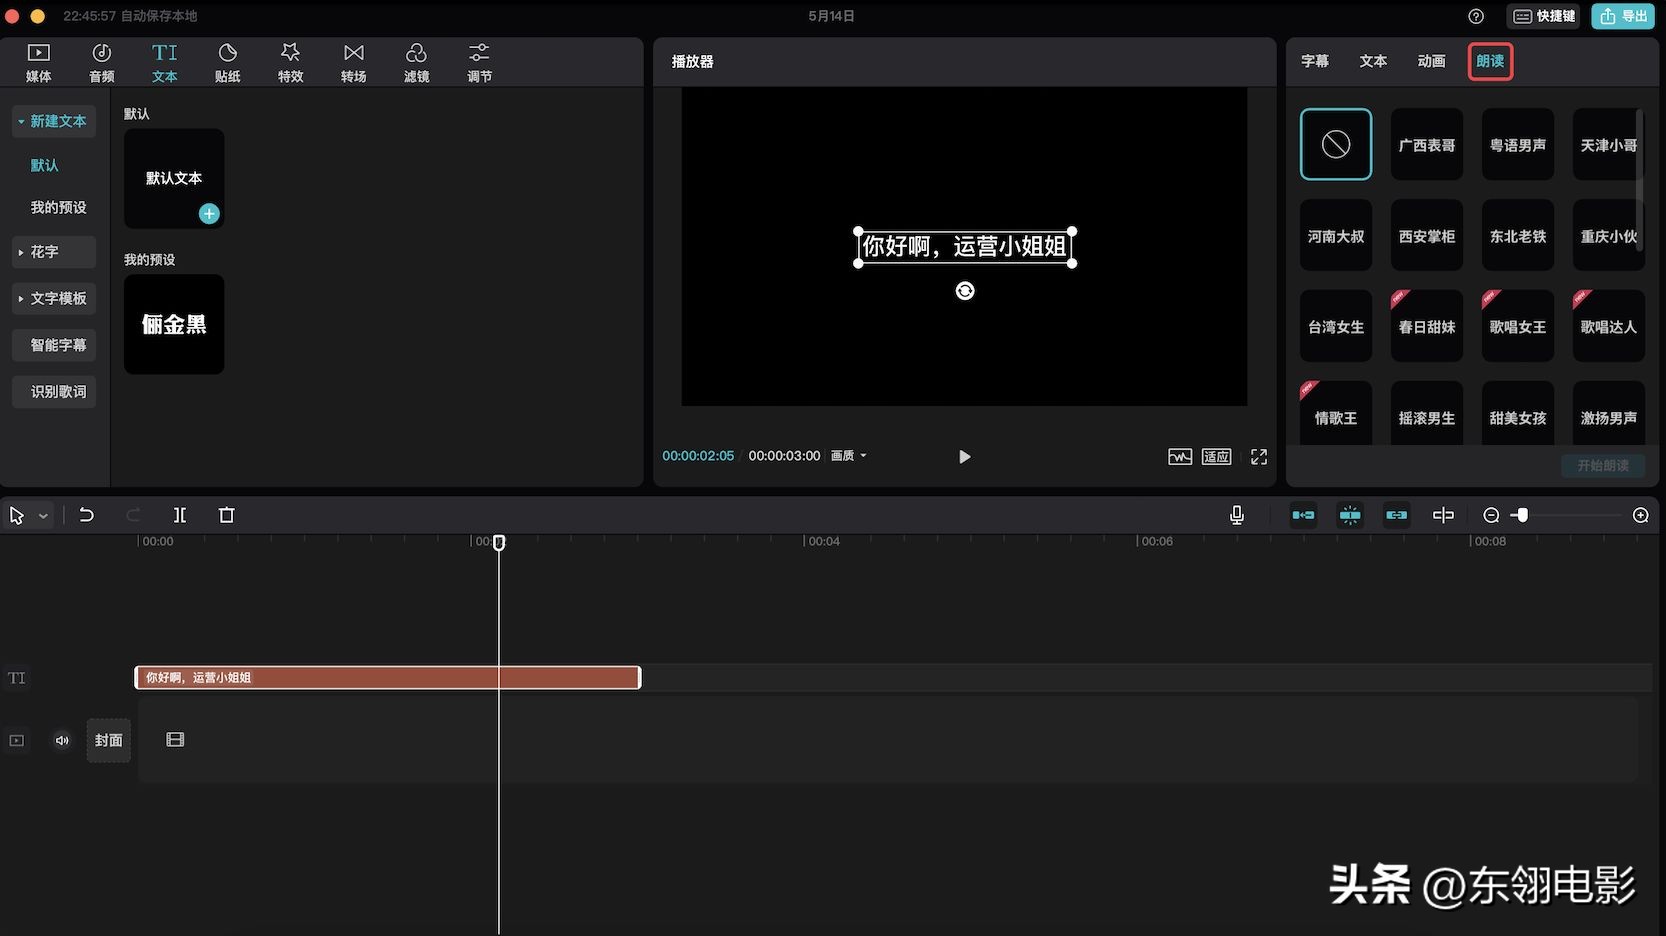The height and width of the screenshot is (936, 1666).
Task: Delete the selected clip with trash icon
Action: tap(227, 515)
